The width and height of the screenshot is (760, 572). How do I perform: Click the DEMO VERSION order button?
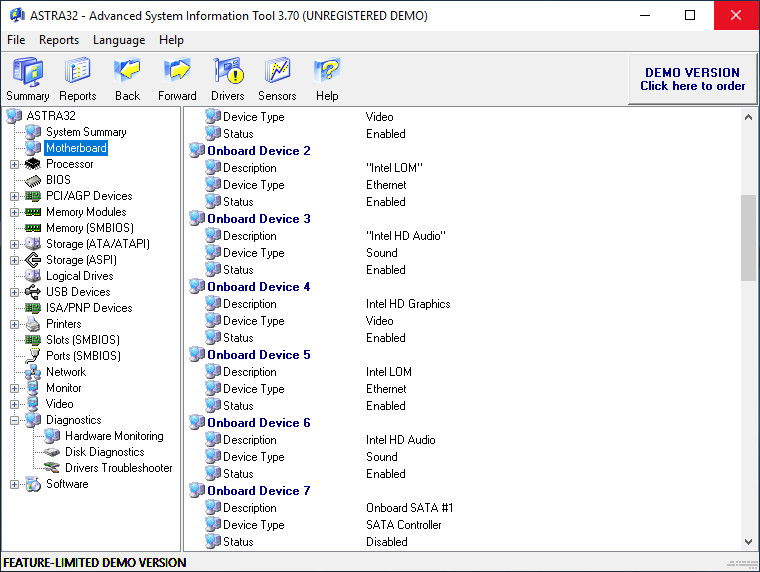[692, 79]
